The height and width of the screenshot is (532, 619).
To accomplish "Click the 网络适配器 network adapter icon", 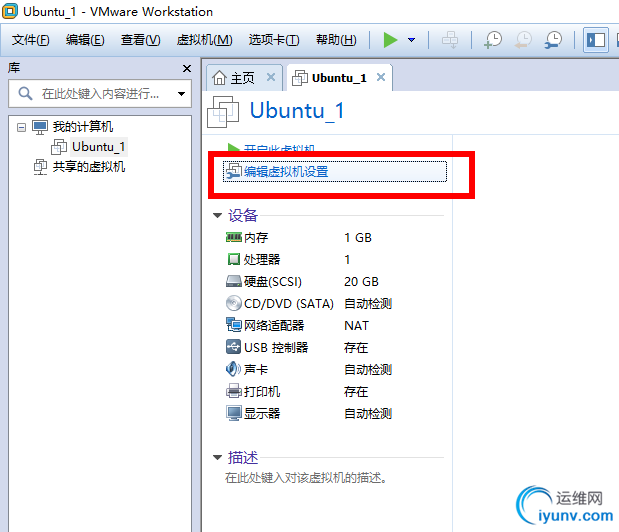I will tap(234, 325).
